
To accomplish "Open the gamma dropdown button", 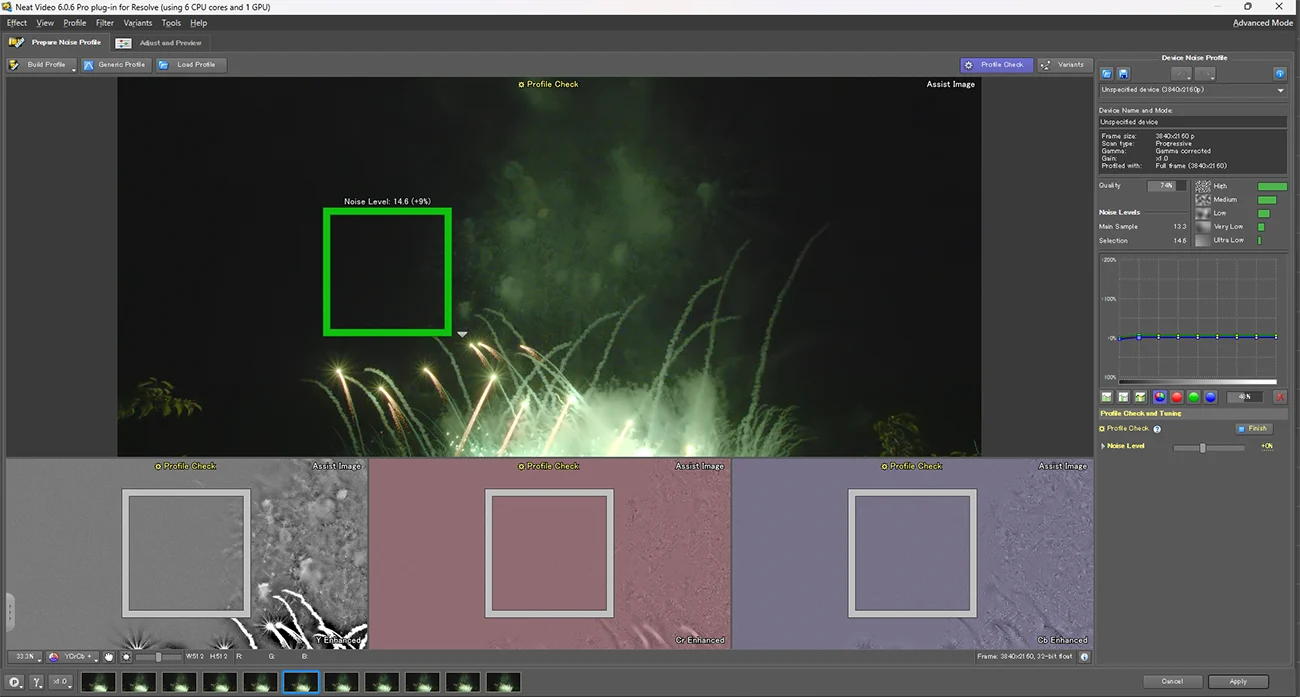I will point(37,682).
